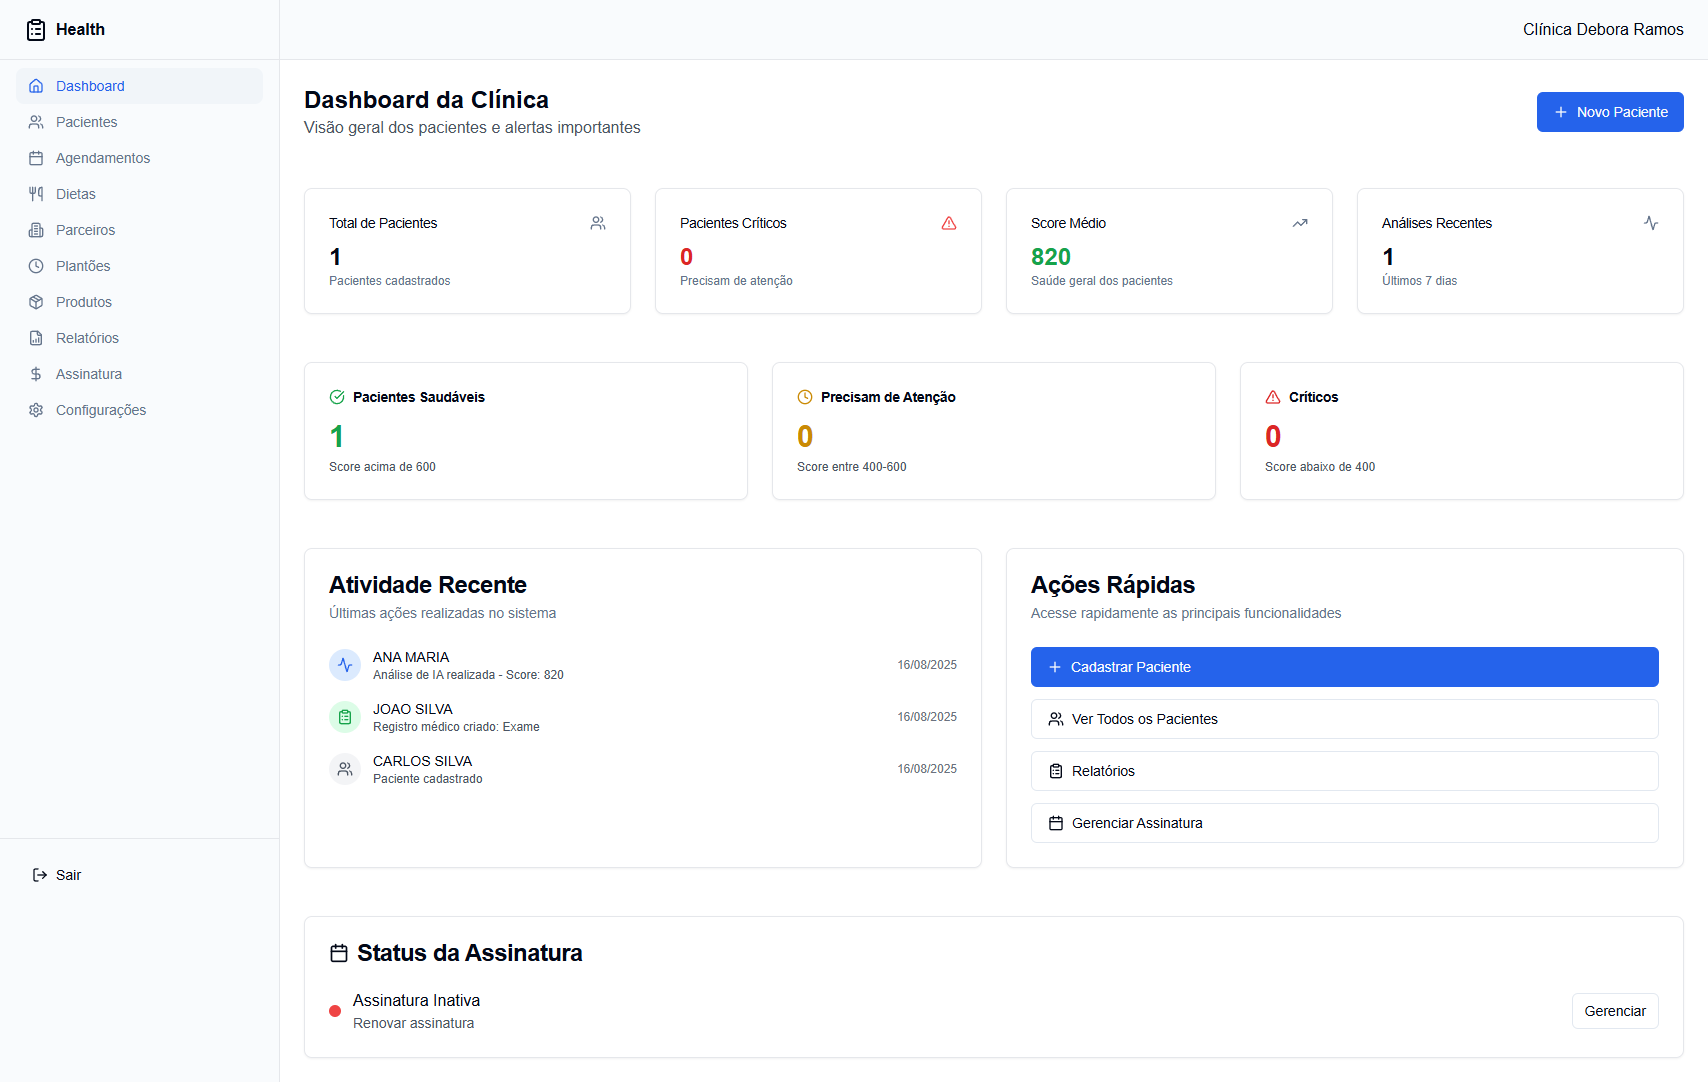Click the Configurações gear icon in sidebar

36,410
